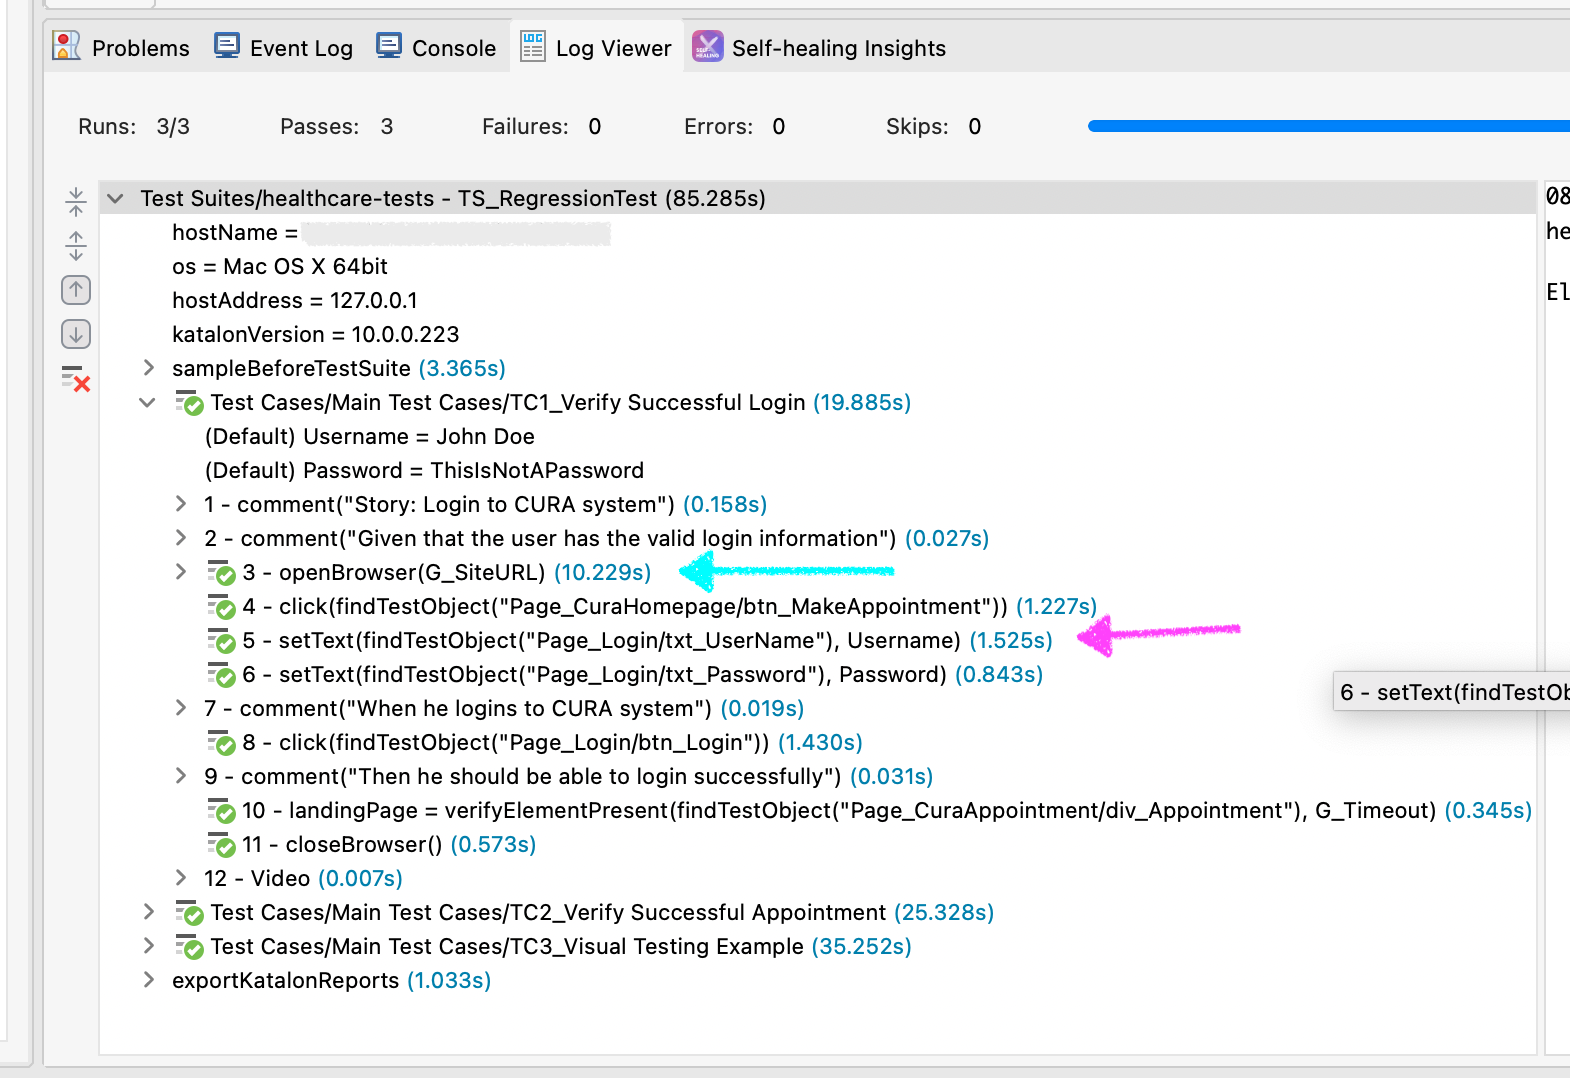Expand the sampleBeforeTestSuite node
1570x1078 pixels.
148,368
